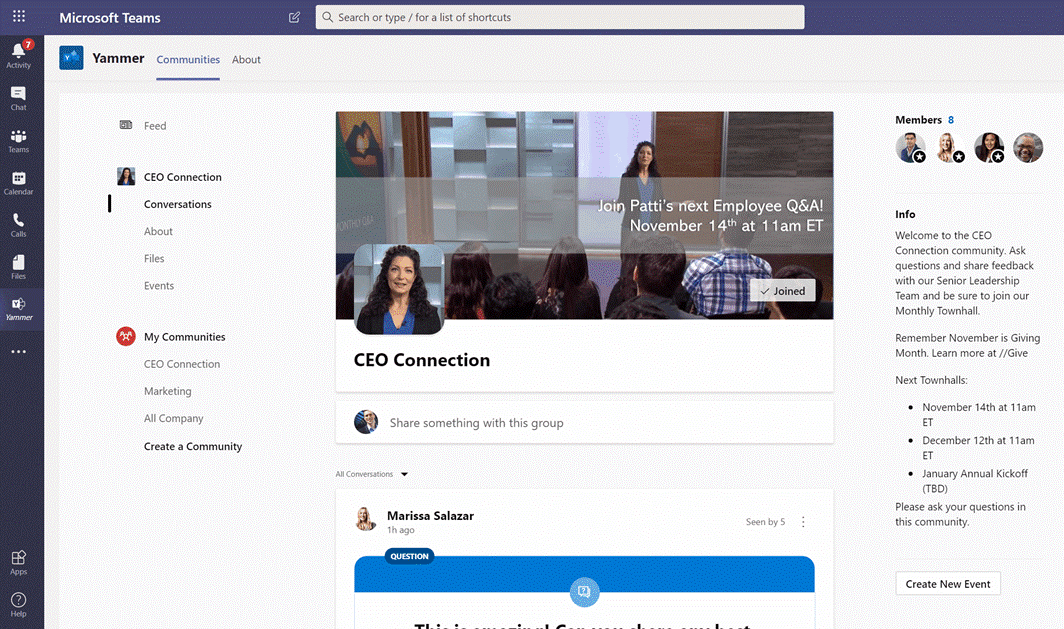
Task: Open Chat in the left rail
Action: point(18,97)
